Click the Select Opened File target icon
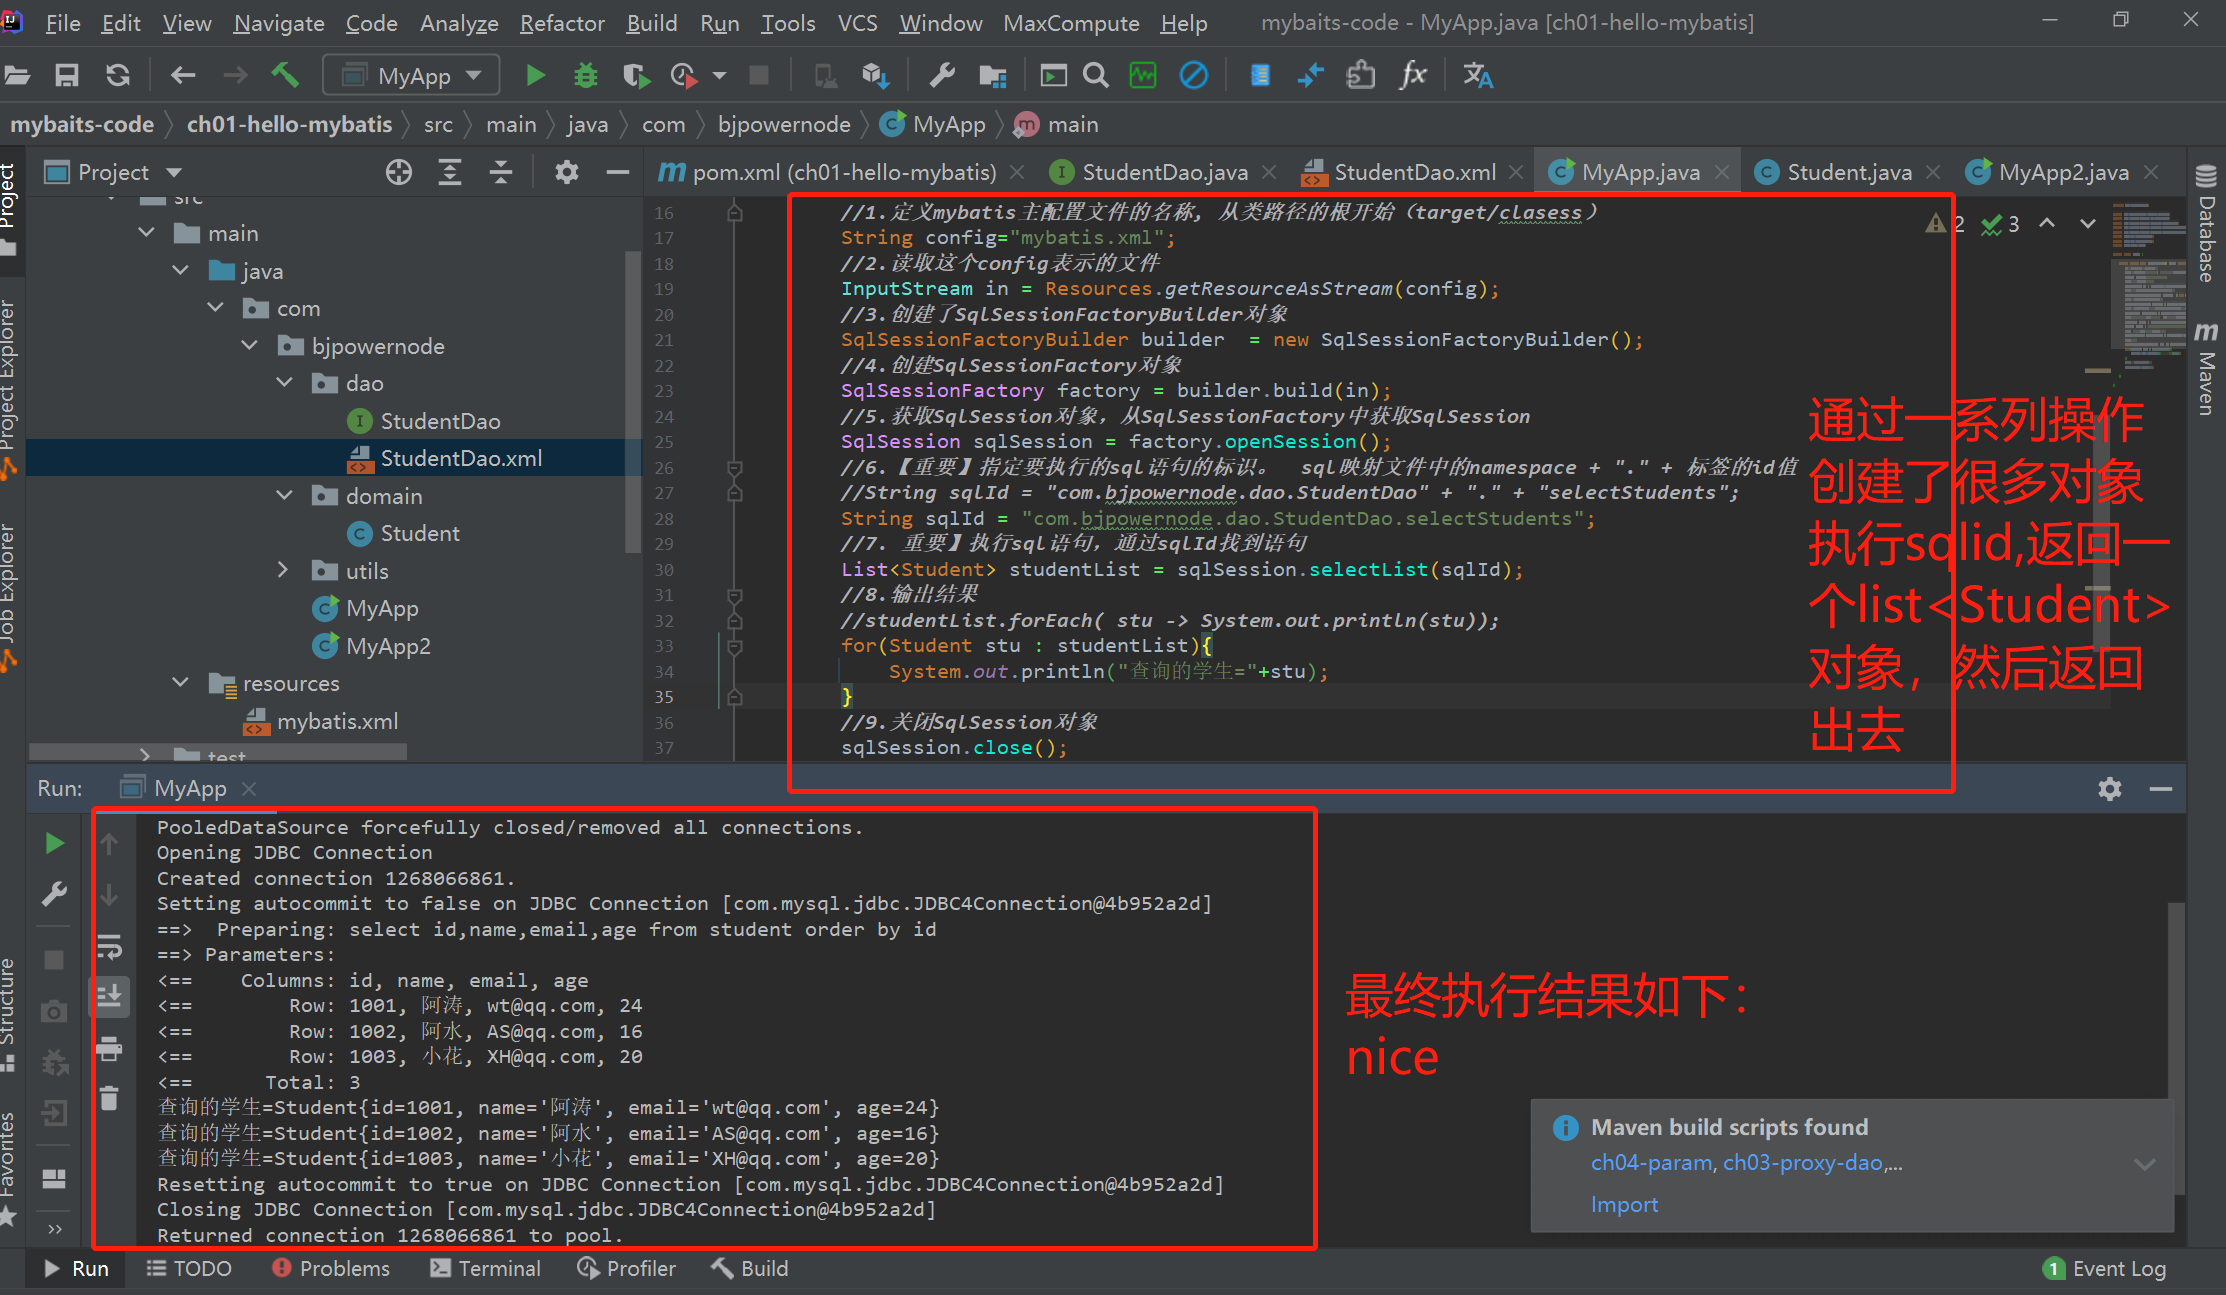The image size is (2226, 1295). [398, 172]
